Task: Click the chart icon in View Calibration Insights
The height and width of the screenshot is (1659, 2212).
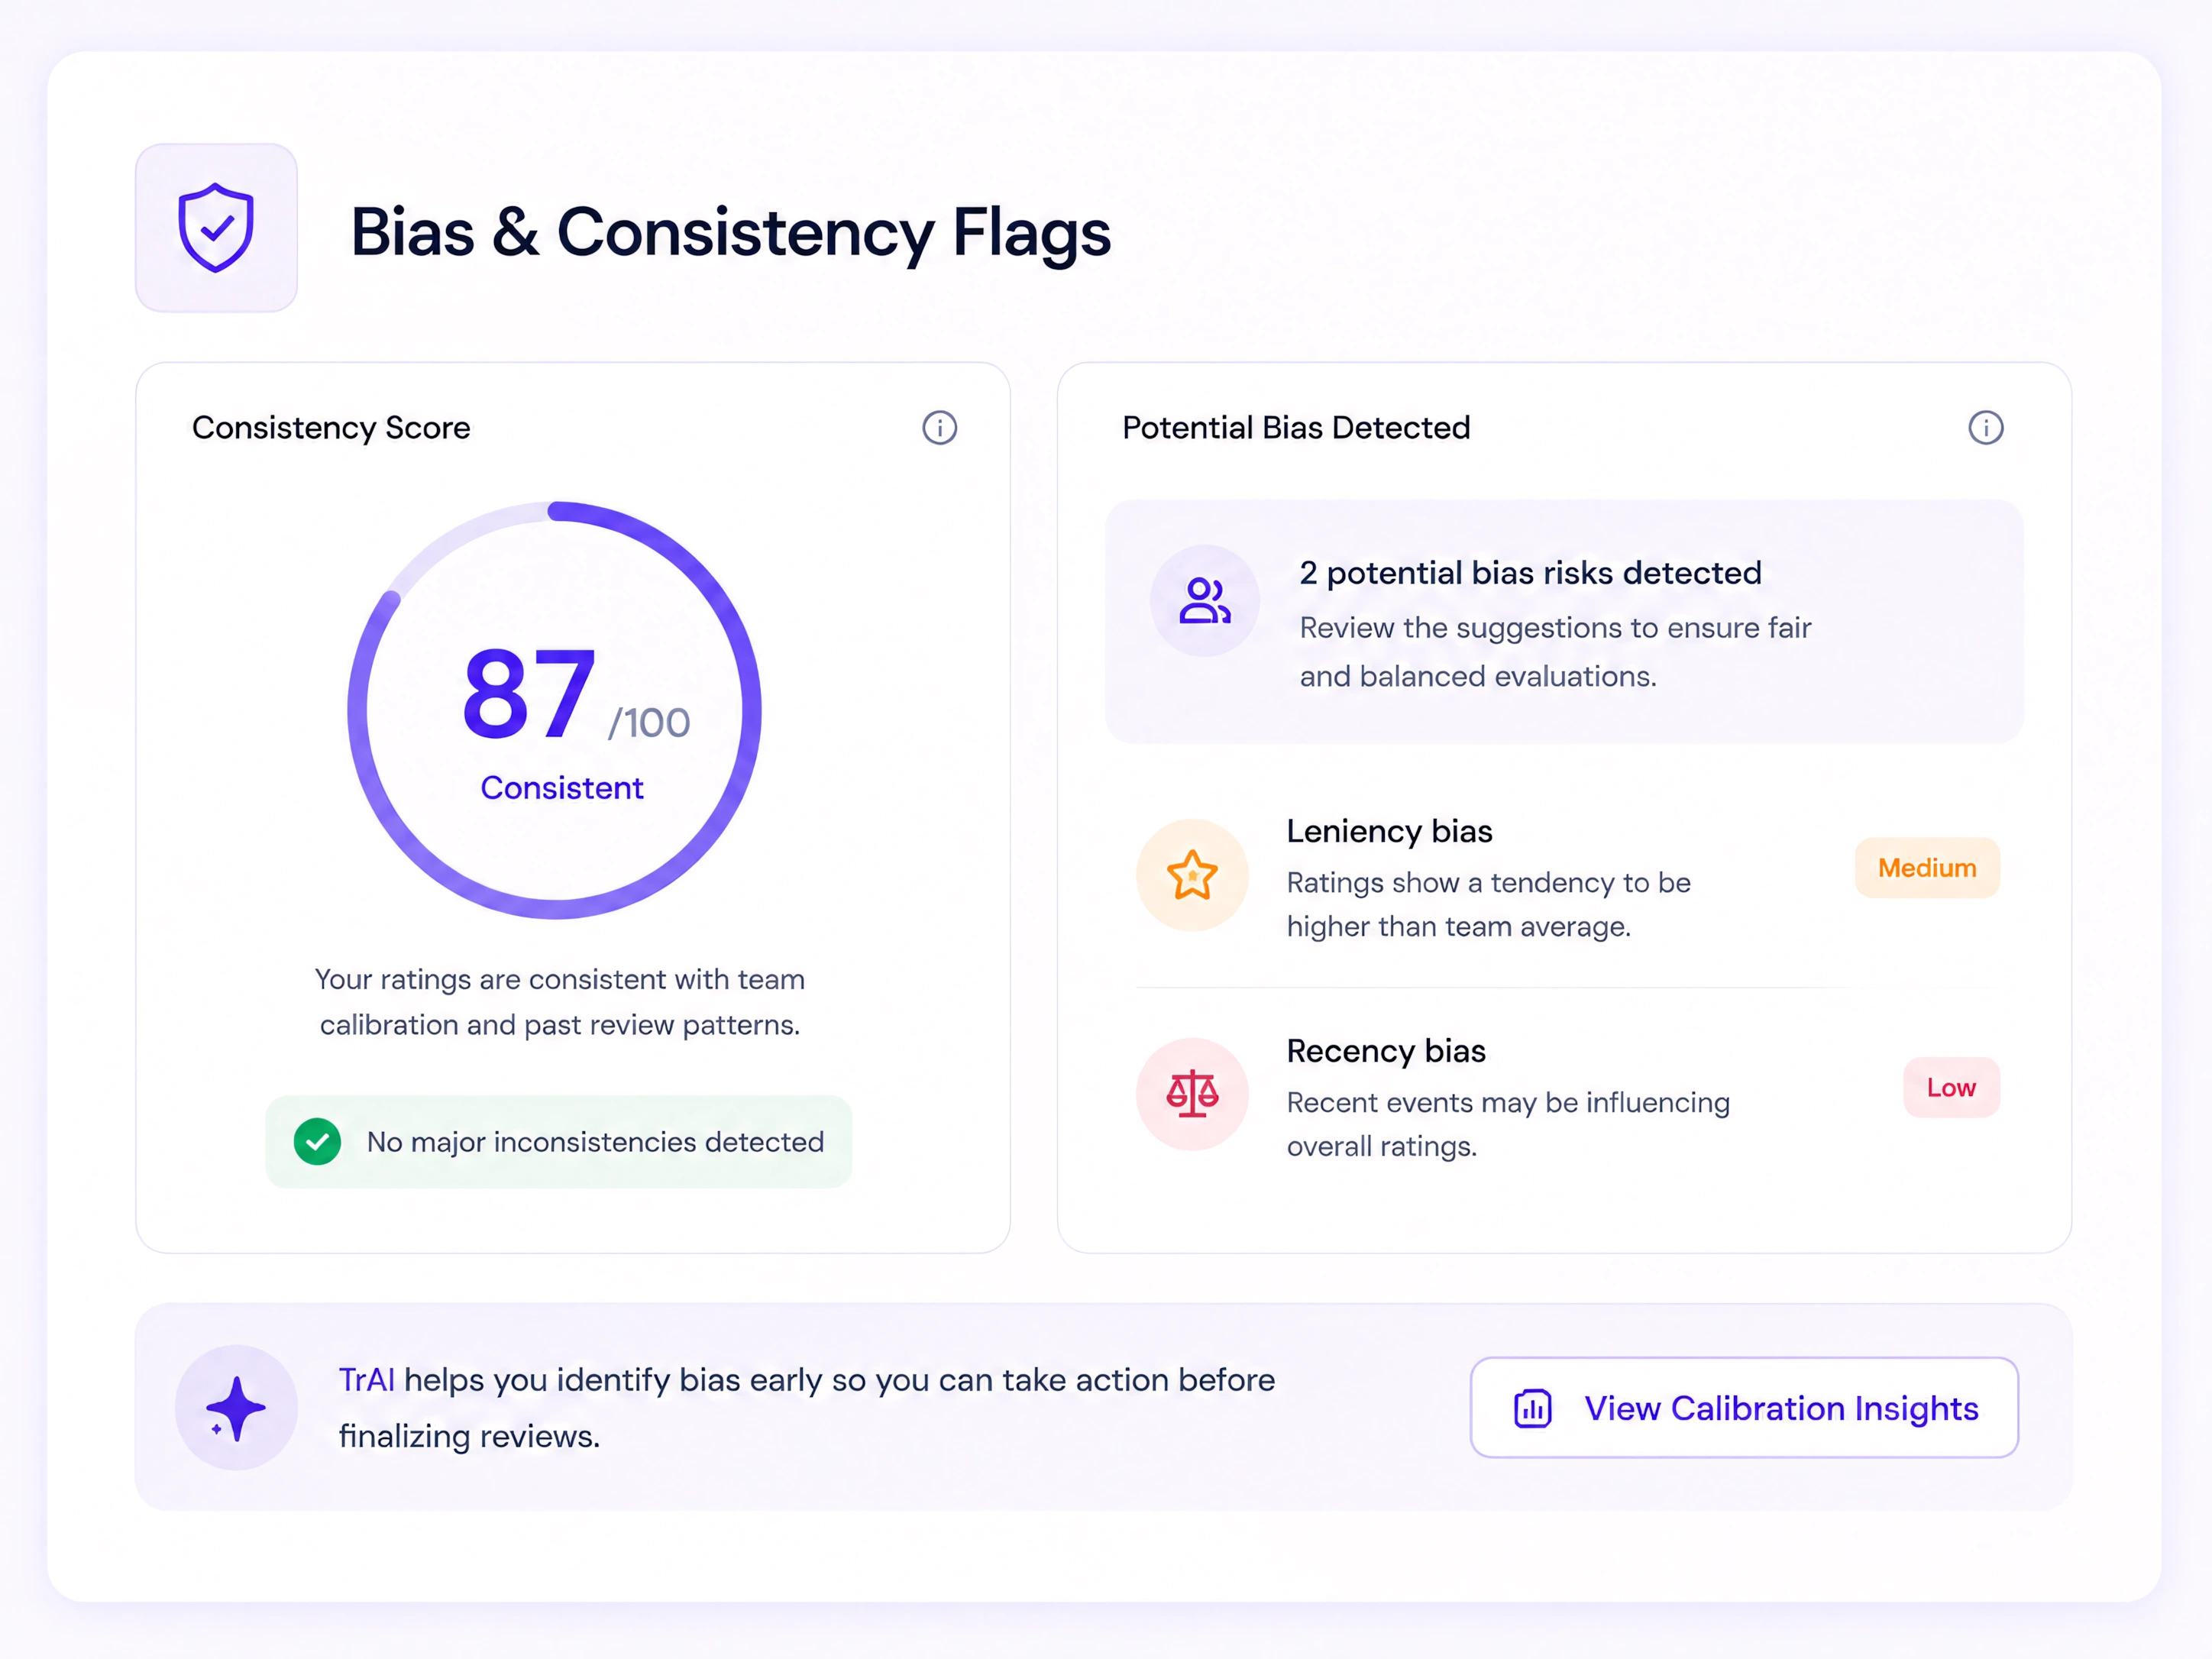Action: click(1532, 1408)
